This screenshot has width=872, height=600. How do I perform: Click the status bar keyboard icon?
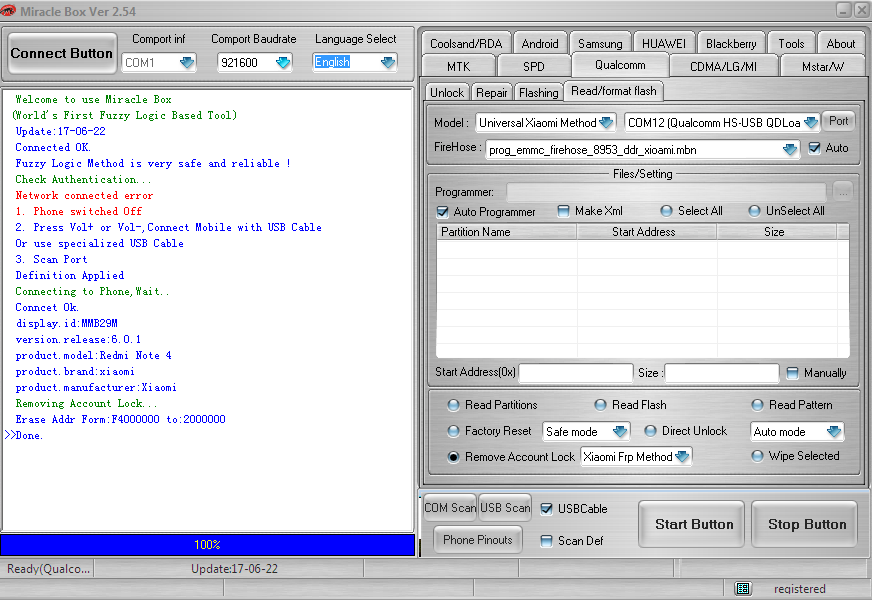[743, 588]
